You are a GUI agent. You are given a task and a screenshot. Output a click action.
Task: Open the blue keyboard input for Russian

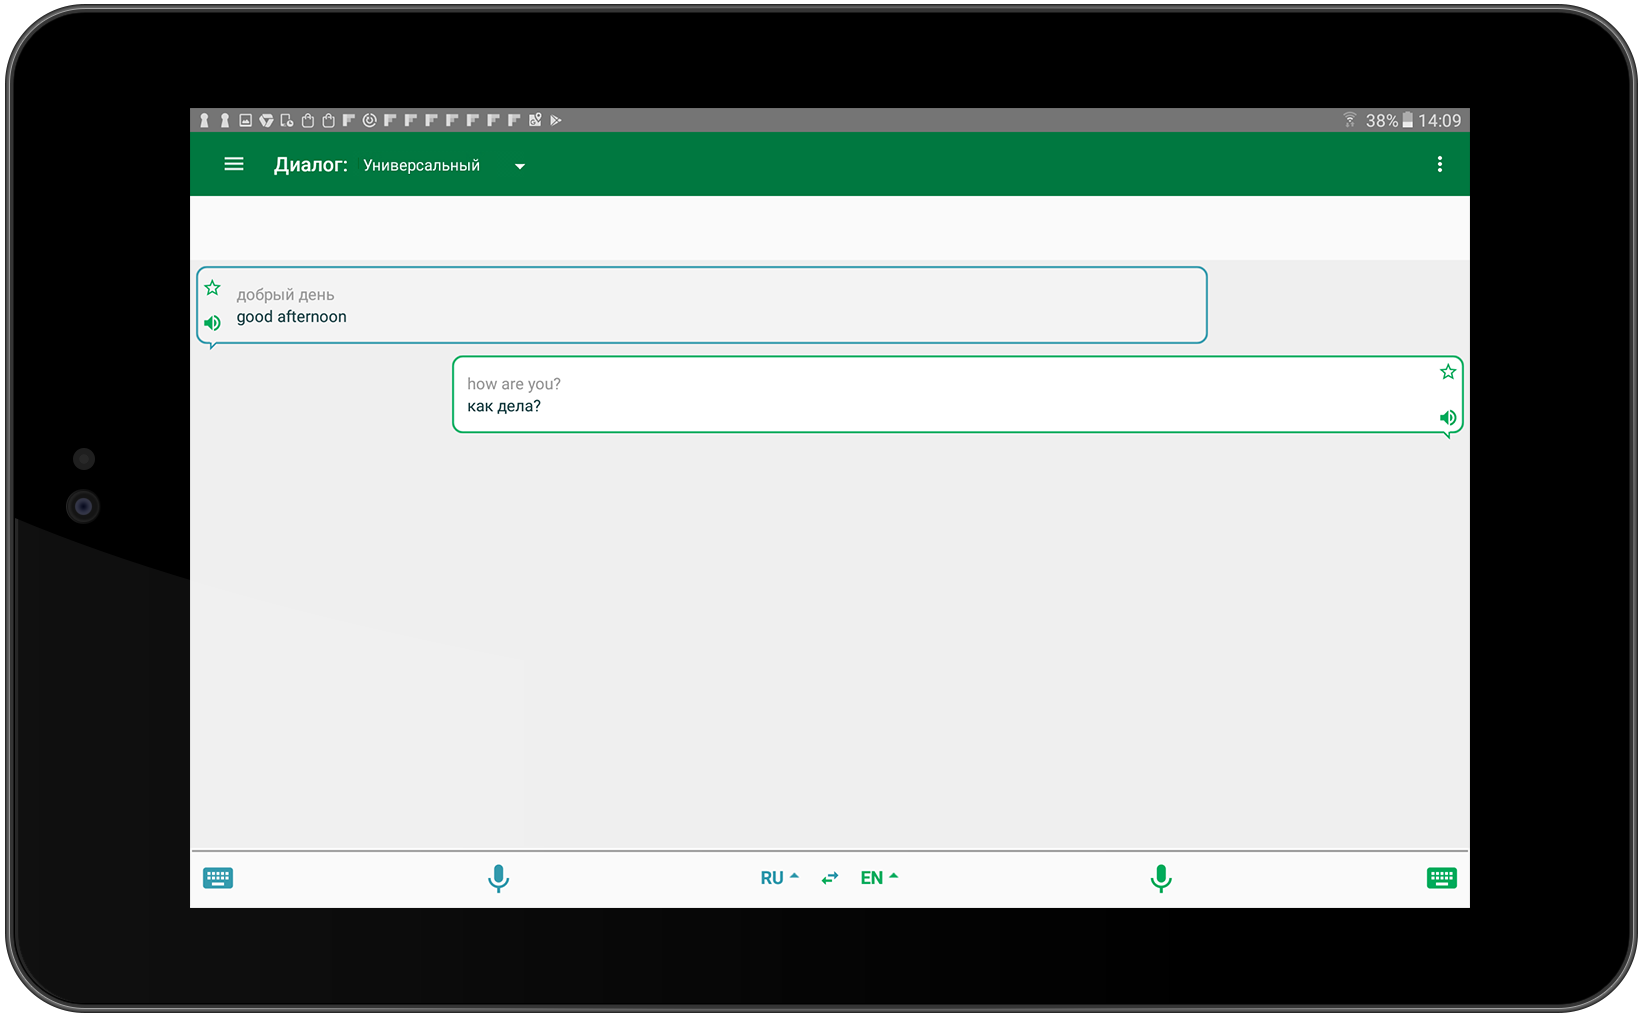[x=218, y=878]
